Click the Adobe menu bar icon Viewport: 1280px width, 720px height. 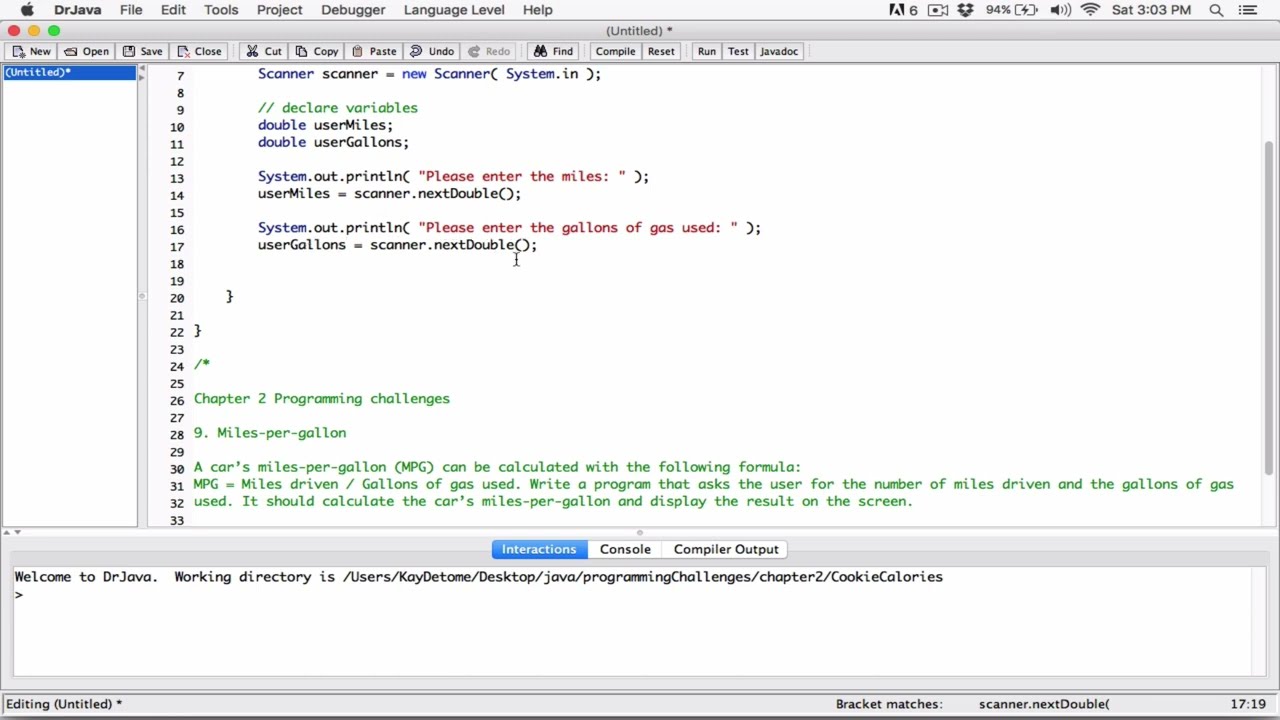click(x=903, y=10)
